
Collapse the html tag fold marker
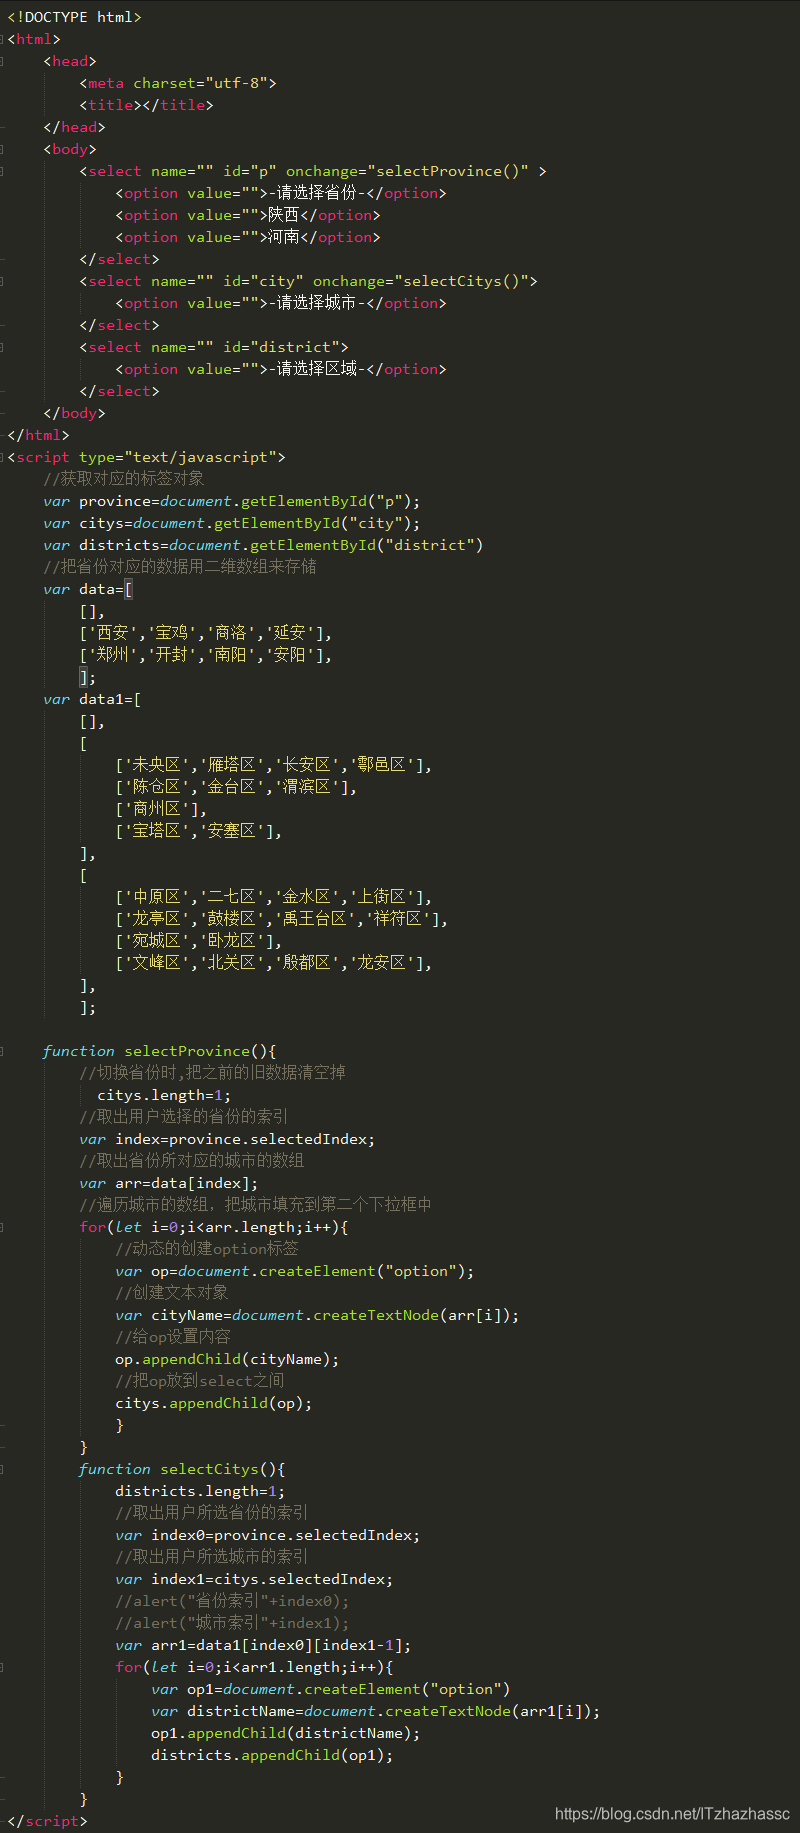pos(3,39)
